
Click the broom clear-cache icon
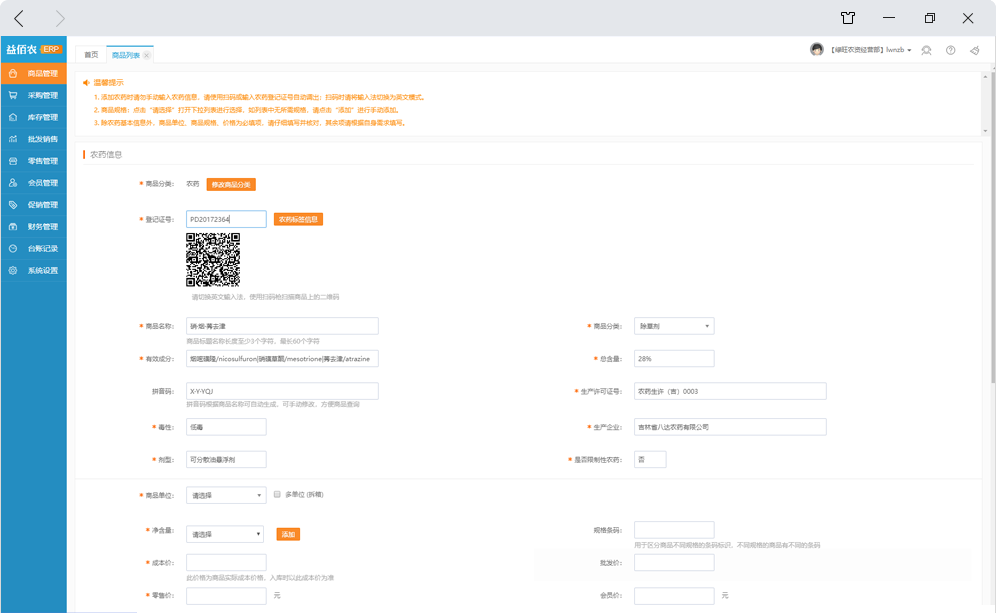click(974, 50)
